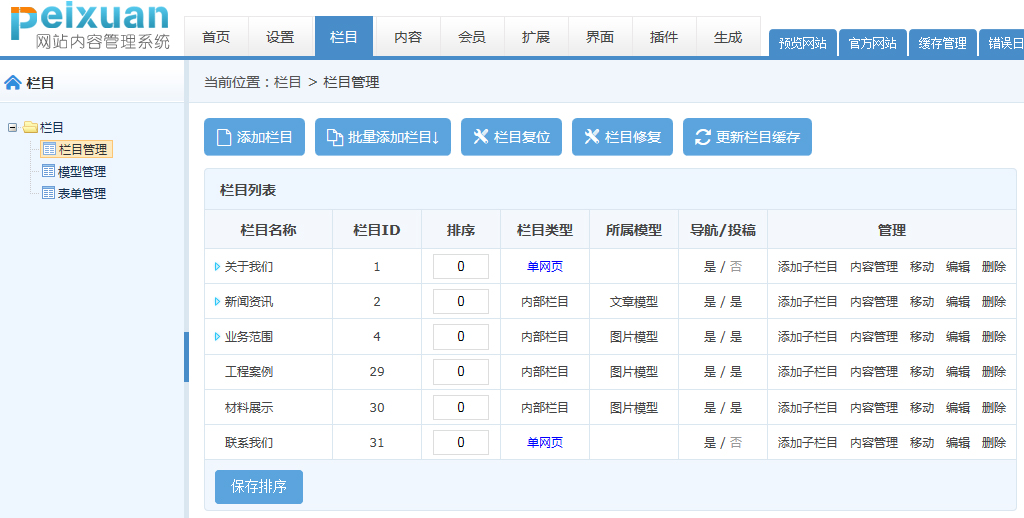Screen dimensions: 1024x518
Task: Collapse the 栏目 folder tree node
Action: click(13, 127)
